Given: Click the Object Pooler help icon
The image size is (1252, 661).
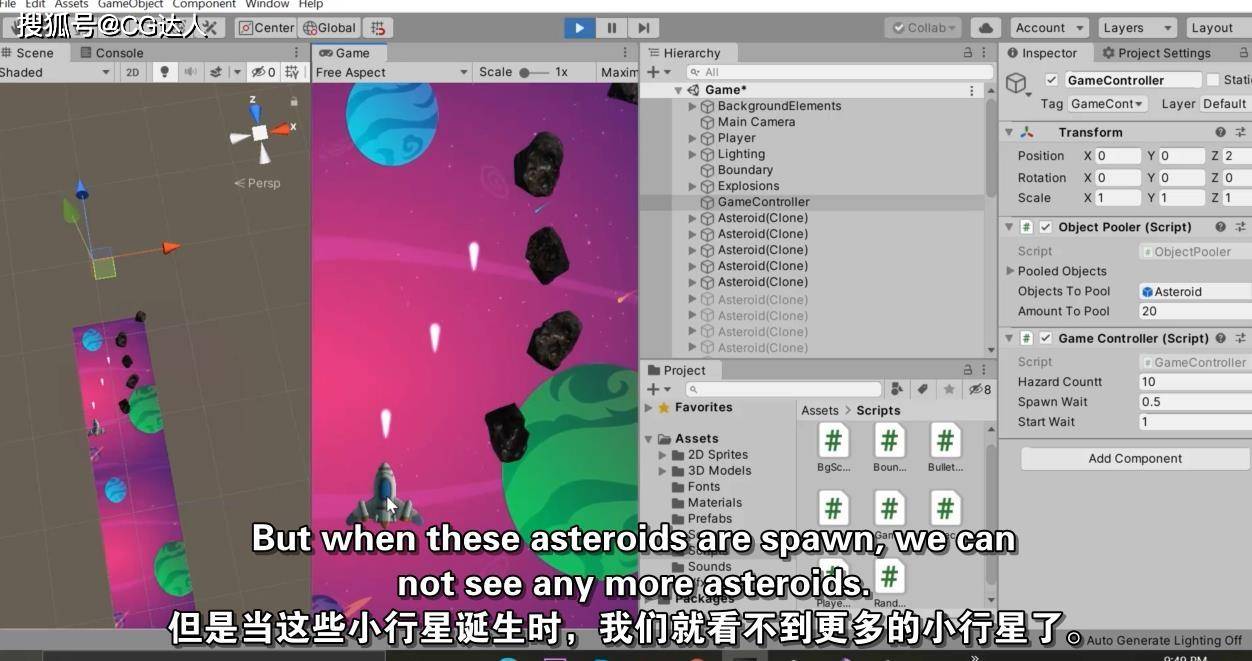Looking at the screenshot, I should point(1220,227).
